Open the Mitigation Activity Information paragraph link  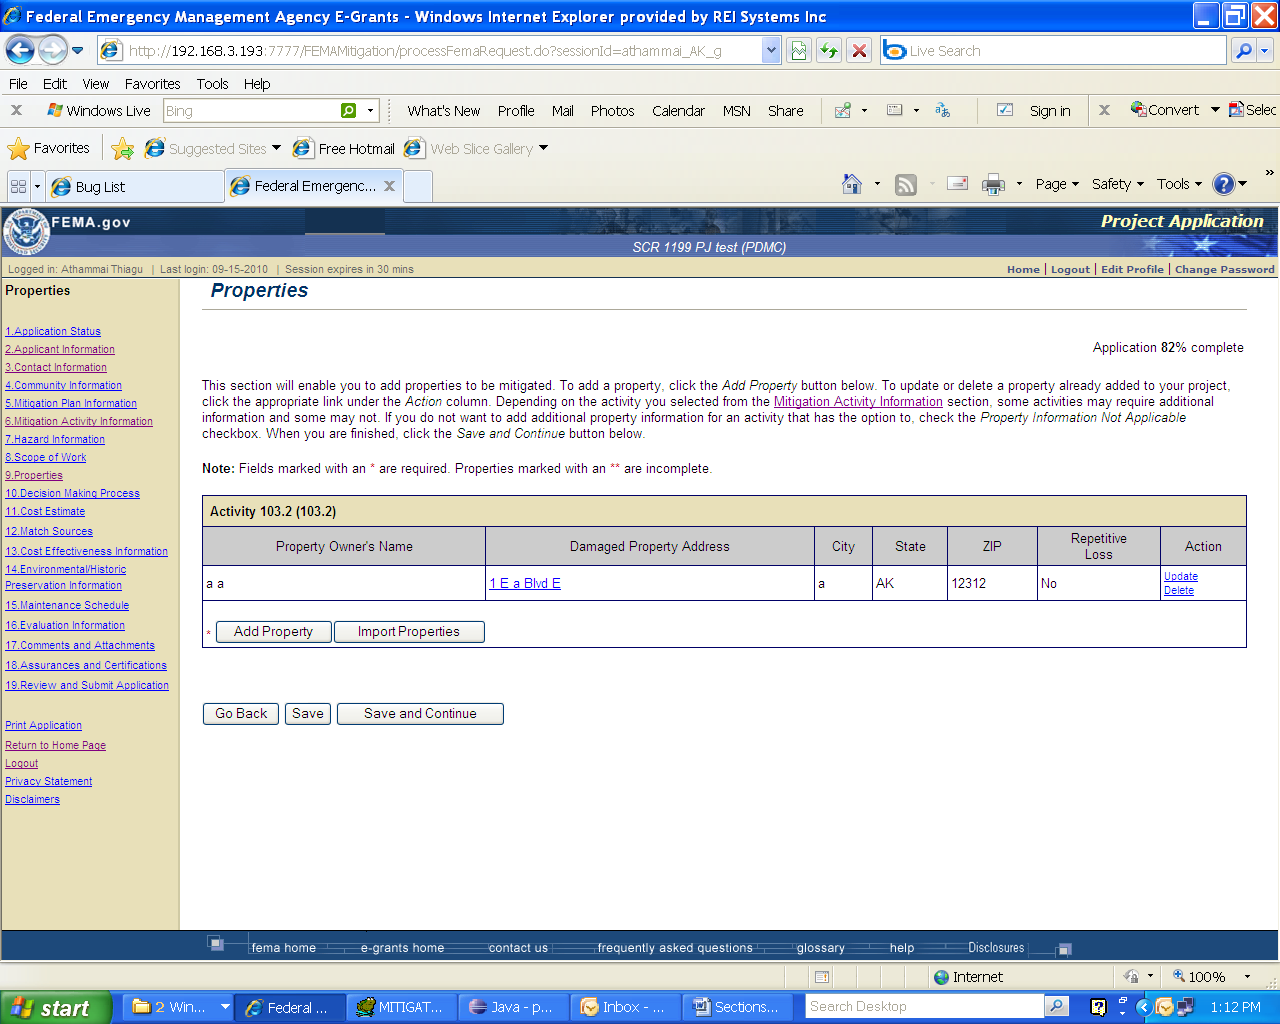pyautogui.click(x=858, y=402)
